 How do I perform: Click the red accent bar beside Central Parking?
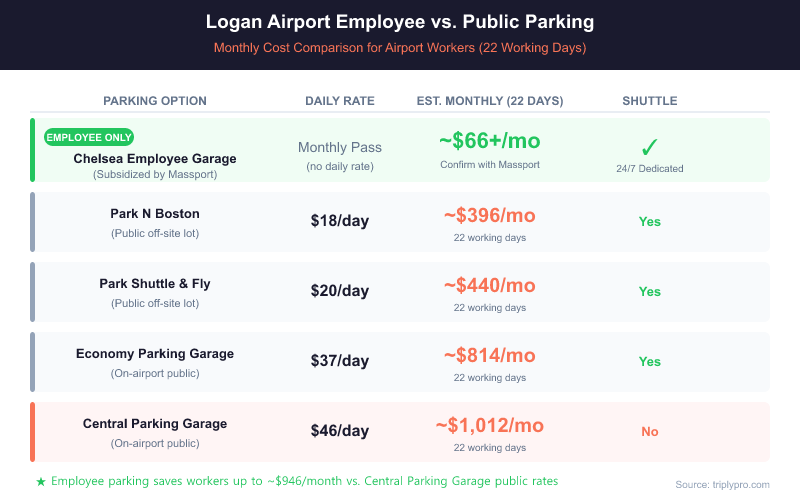(x=33, y=431)
